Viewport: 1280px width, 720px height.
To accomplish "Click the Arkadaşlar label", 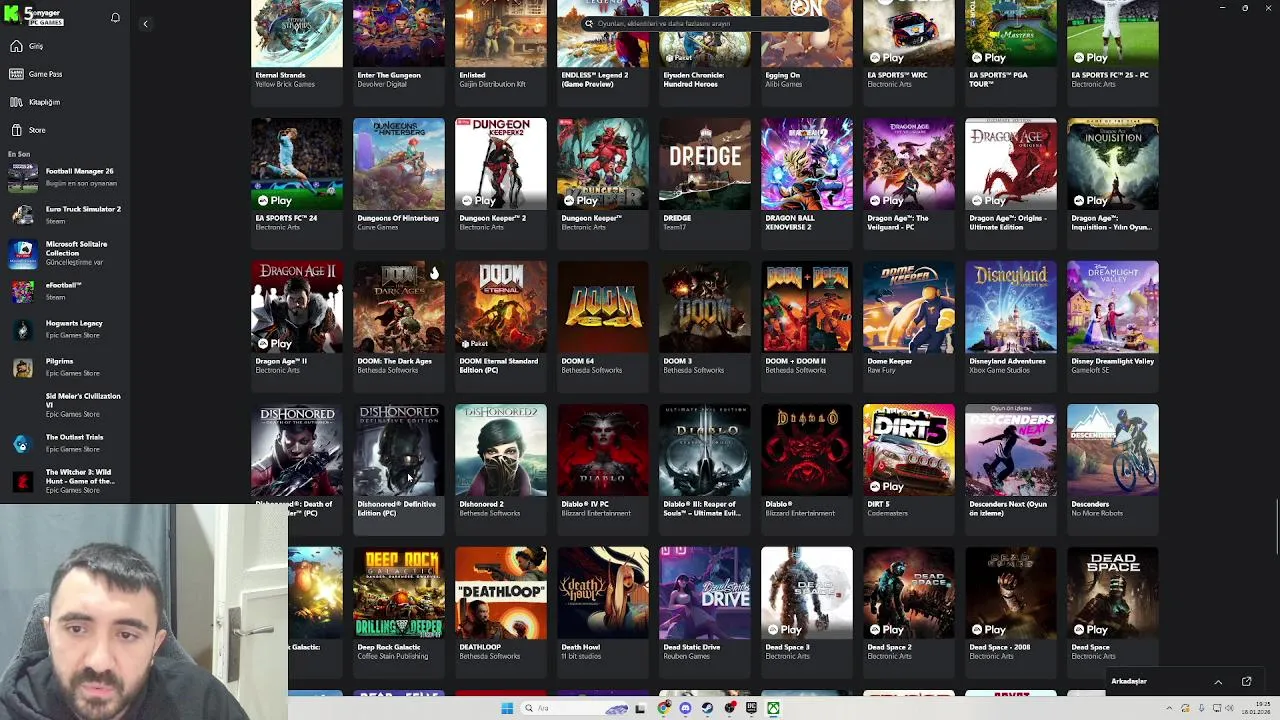I will pyautogui.click(x=1129, y=682).
